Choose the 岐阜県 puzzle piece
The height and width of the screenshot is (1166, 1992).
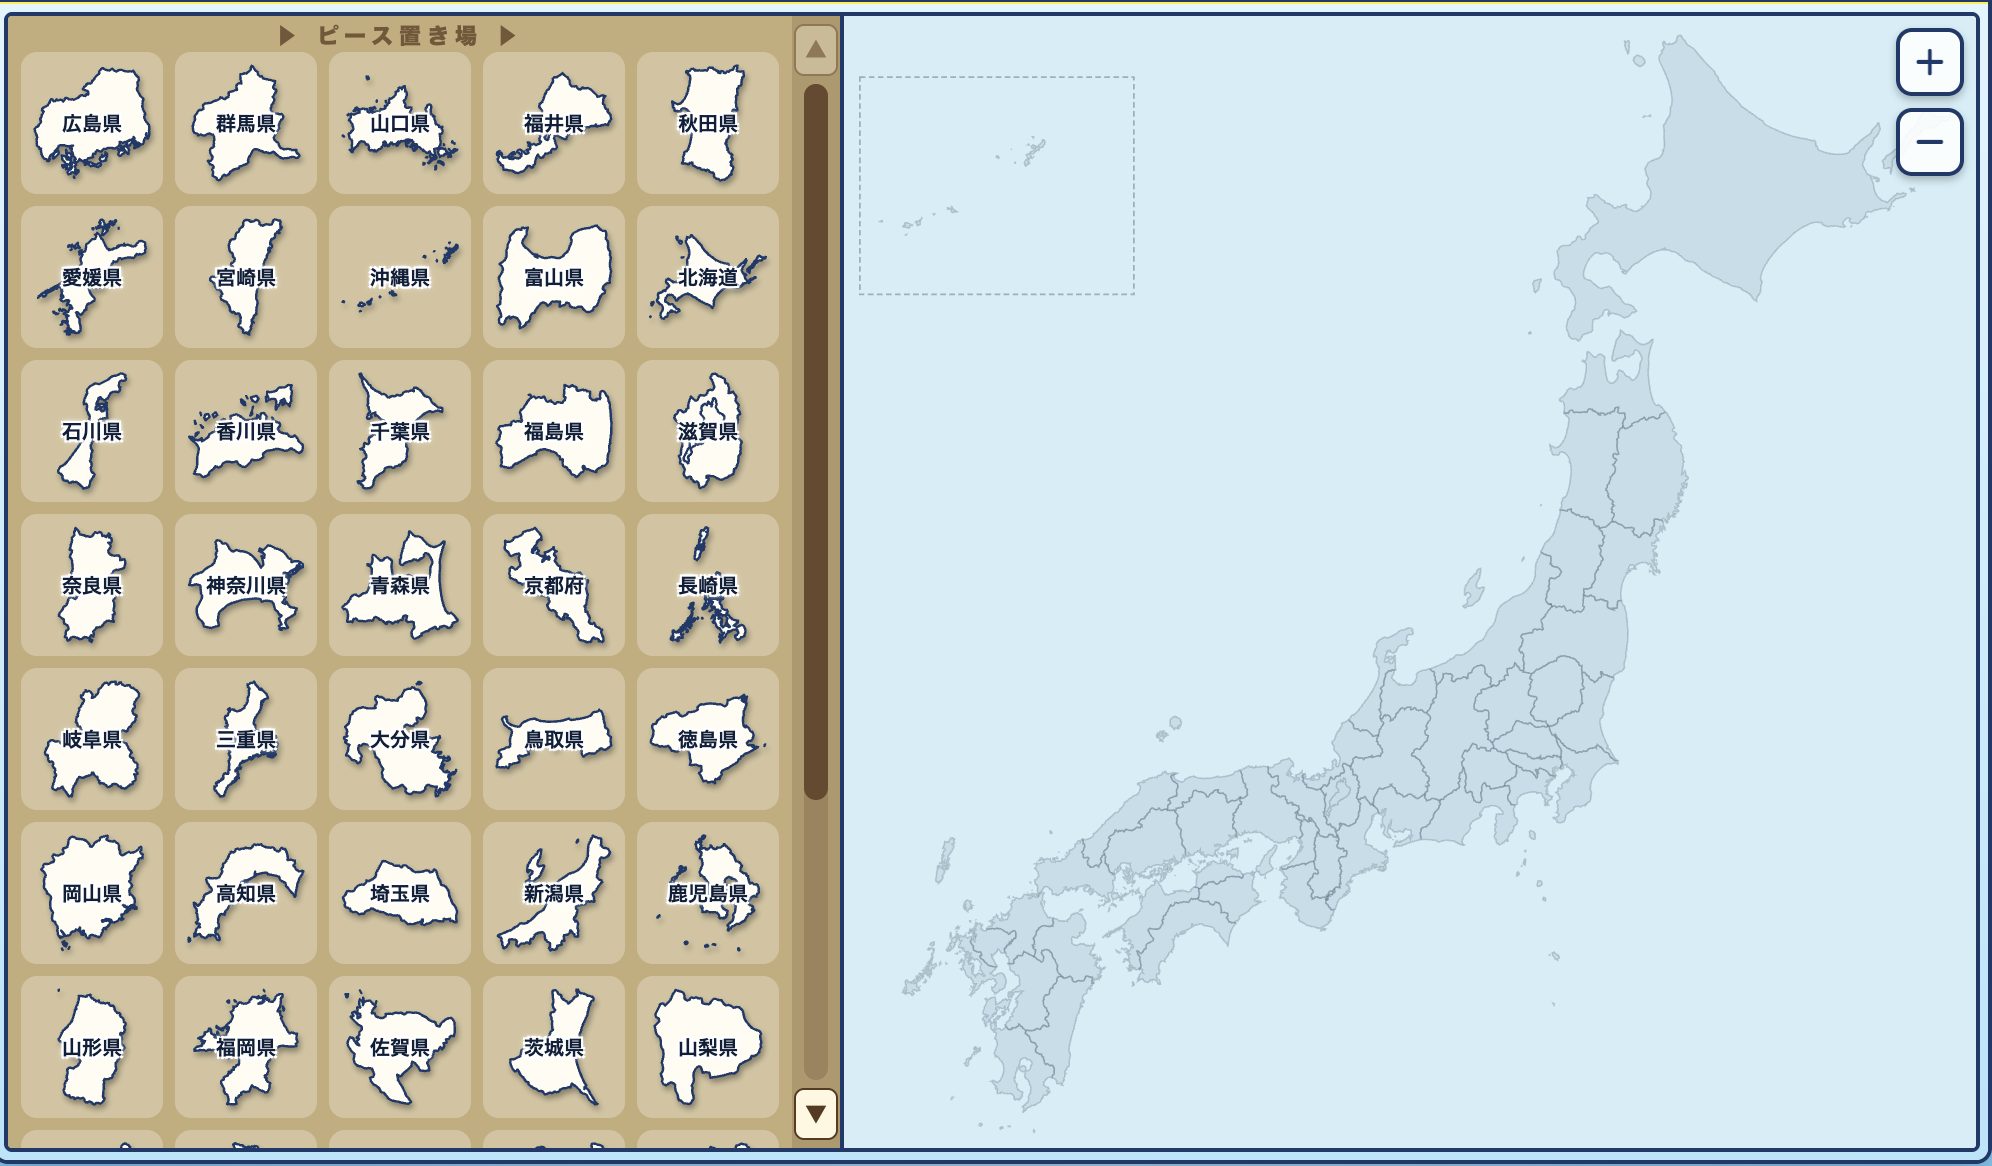(x=92, y=739)
